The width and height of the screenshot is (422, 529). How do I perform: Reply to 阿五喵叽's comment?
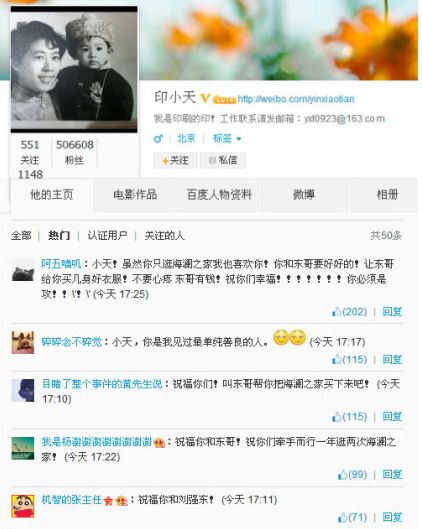[x=392, y=312]
